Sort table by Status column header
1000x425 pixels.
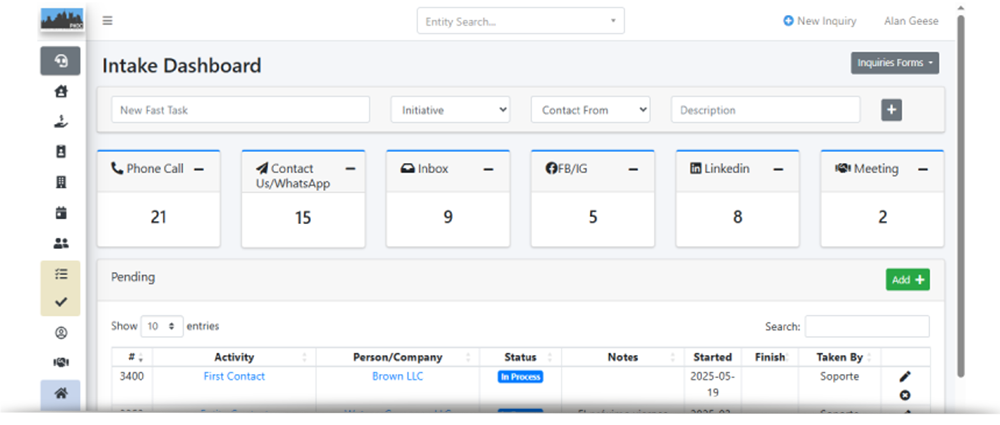[520, 357]
